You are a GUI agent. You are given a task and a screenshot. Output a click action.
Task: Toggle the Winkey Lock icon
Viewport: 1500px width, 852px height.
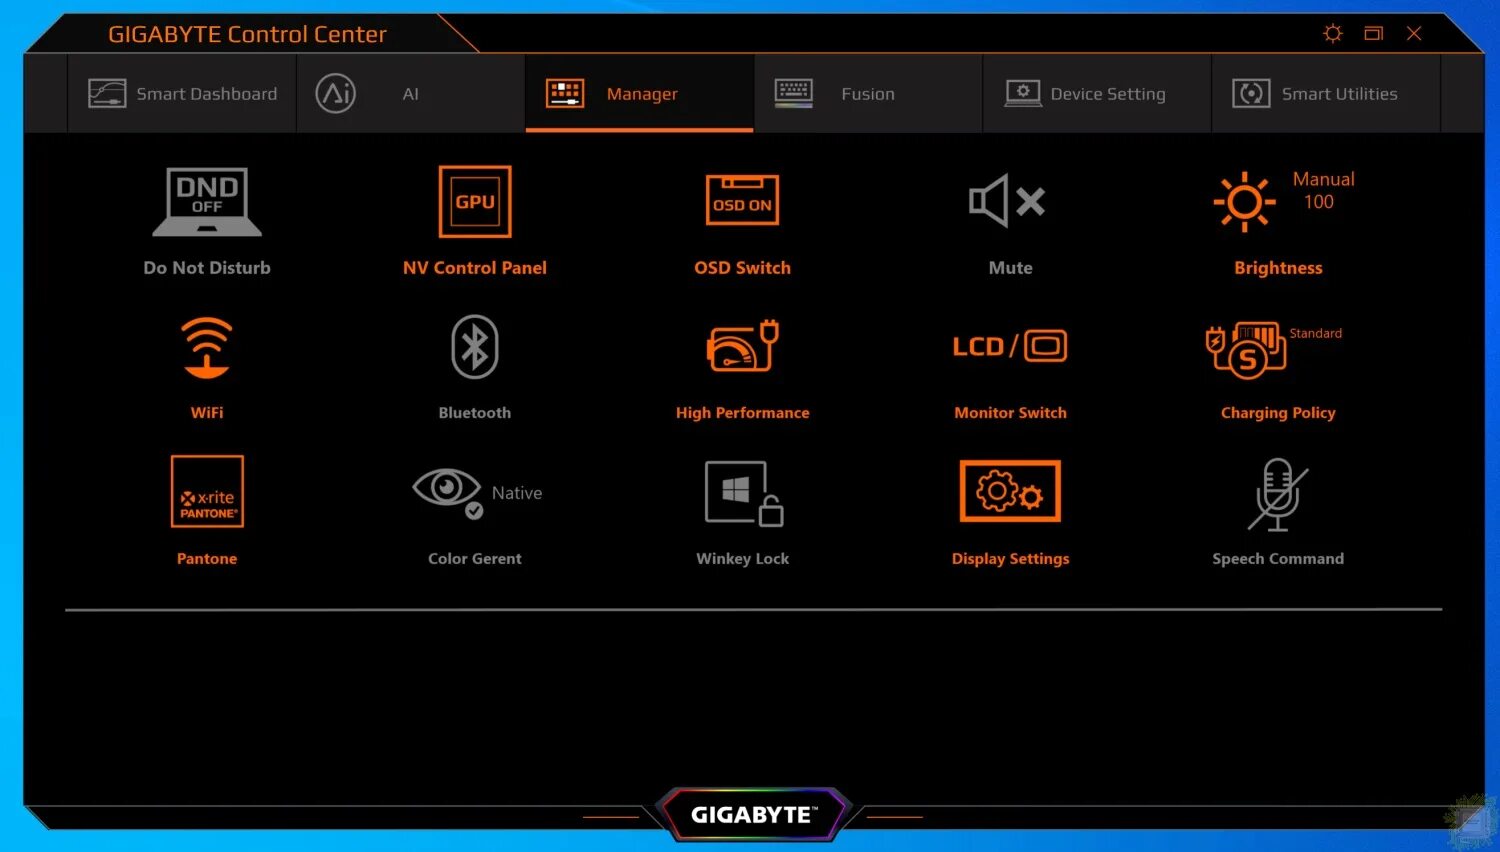743,493
